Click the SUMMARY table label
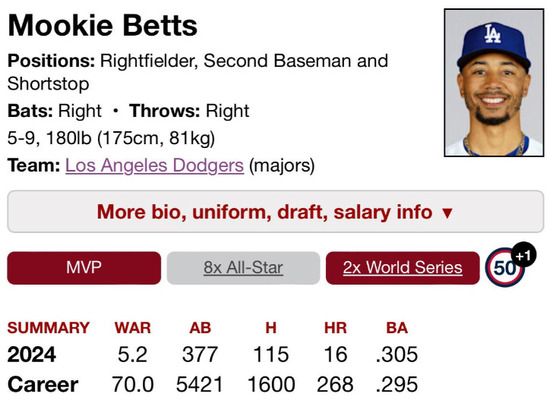Screen dimensions: 553x400 (x=49, y=328)
